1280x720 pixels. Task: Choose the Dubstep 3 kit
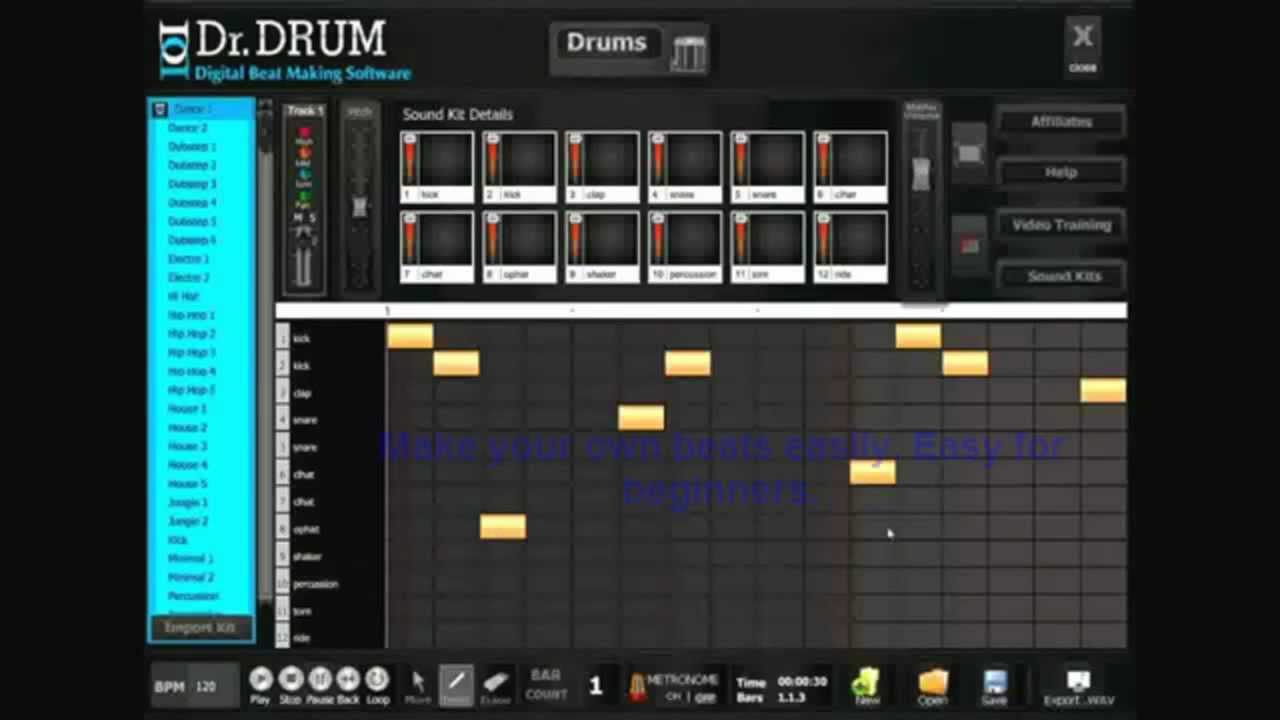coord(192,184)
